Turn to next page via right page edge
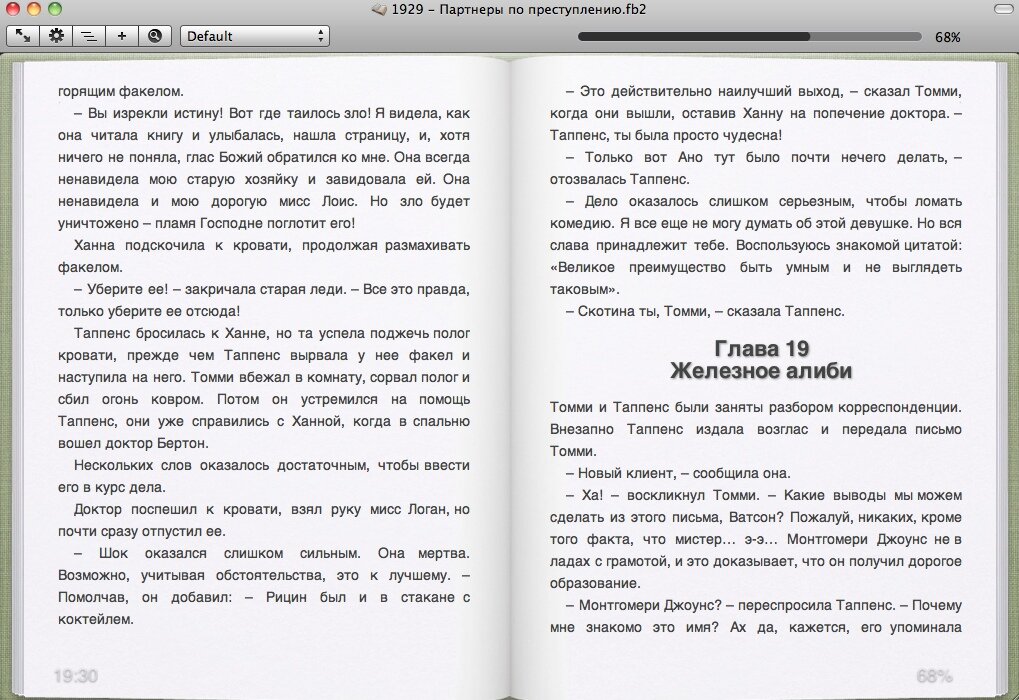Screen dimensions: 1019x700 (x=1002, y=380)
